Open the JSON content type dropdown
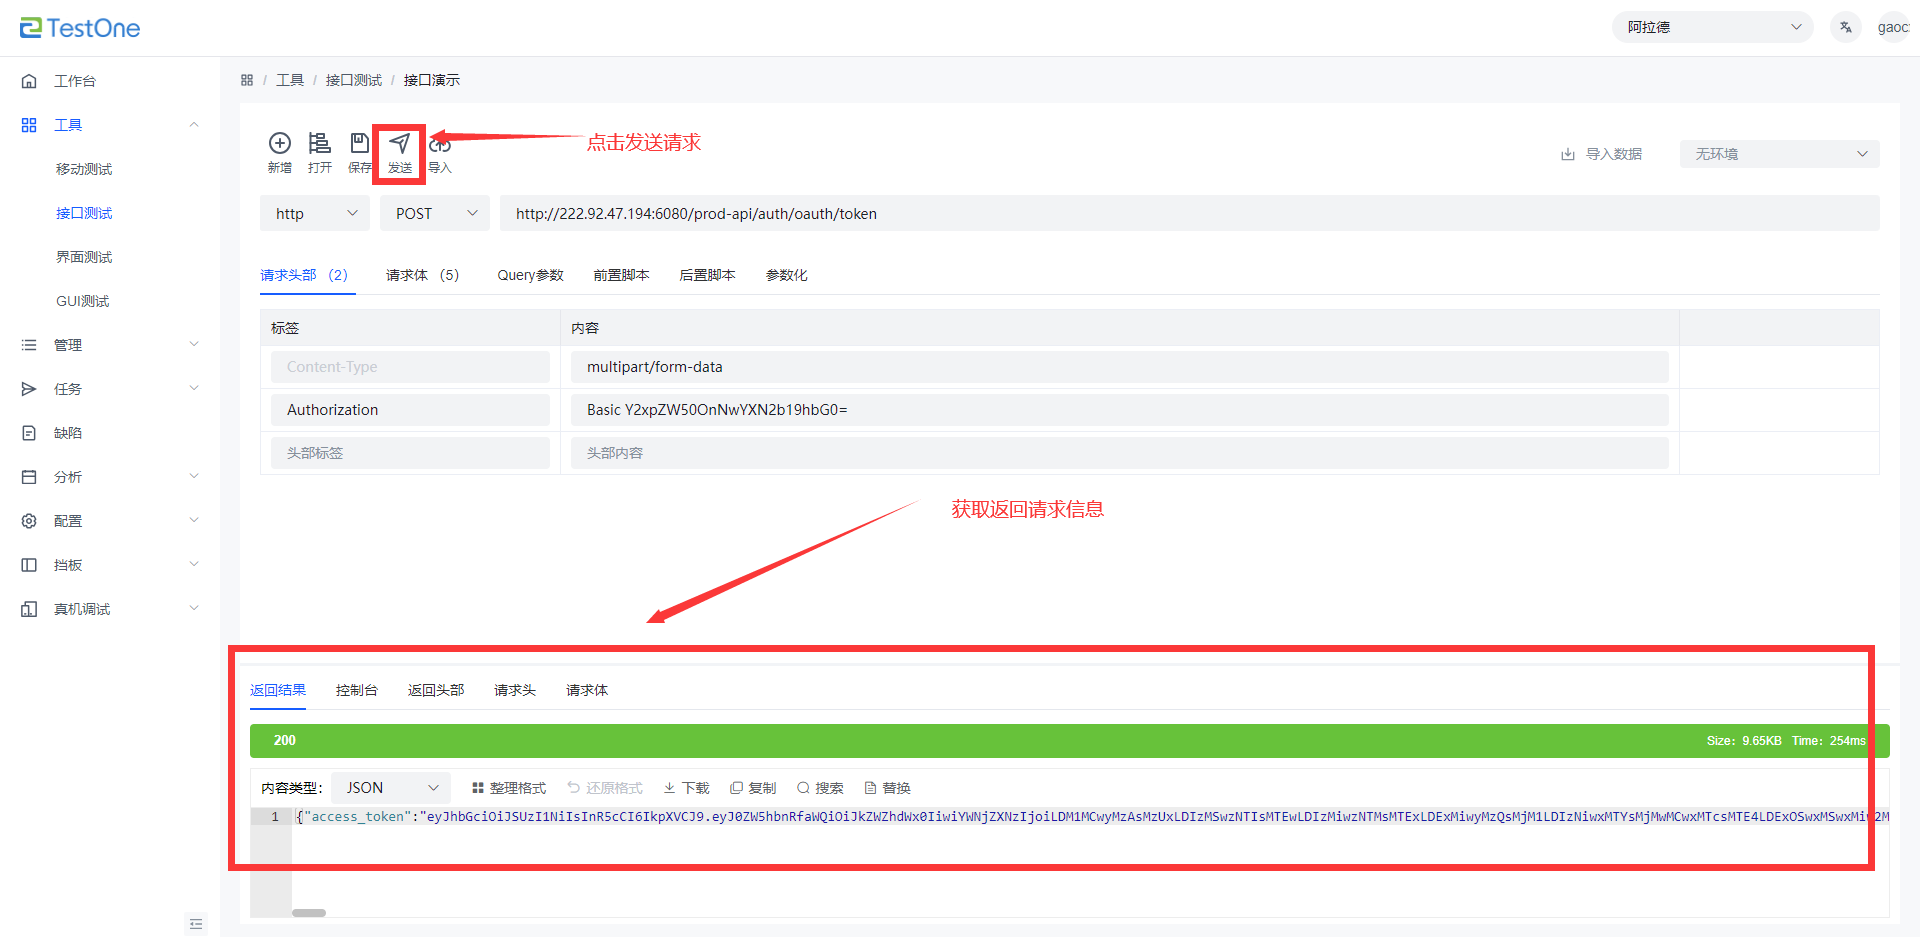Viewport: 1920px width, 937px height. [391, 788]
